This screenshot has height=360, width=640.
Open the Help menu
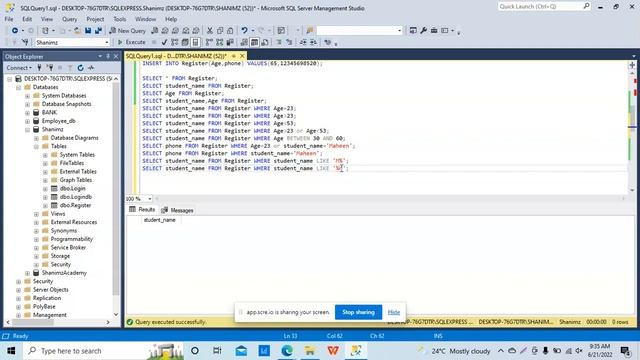(171, 19)
